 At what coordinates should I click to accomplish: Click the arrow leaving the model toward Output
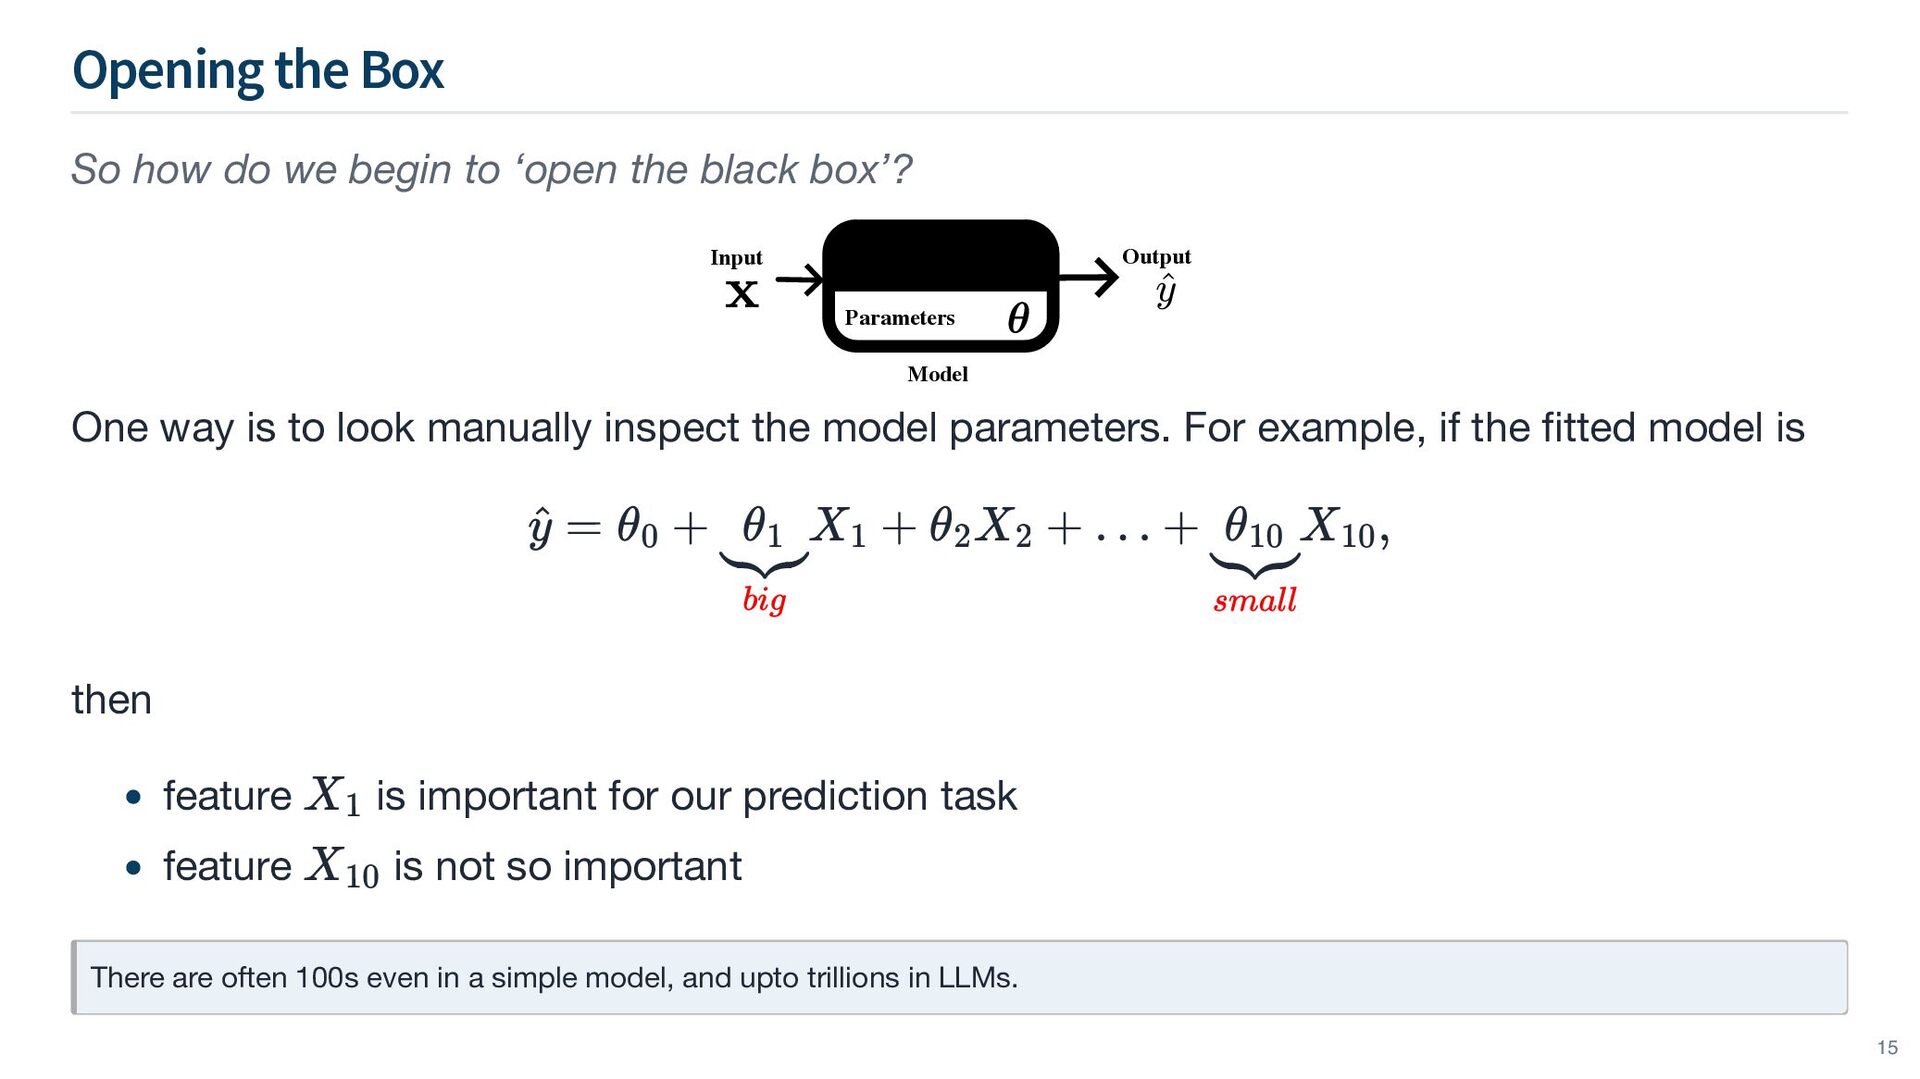click(1089, 277)
